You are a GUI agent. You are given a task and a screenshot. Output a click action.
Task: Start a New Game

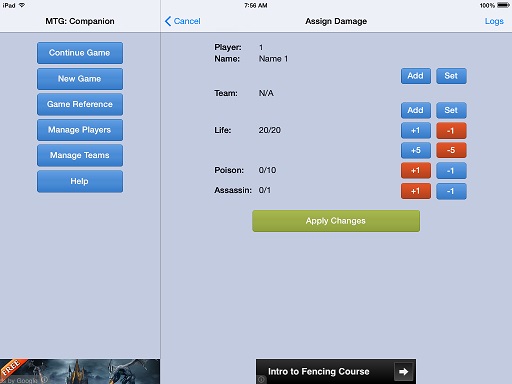pyautogui.click(x=80, y=79)
